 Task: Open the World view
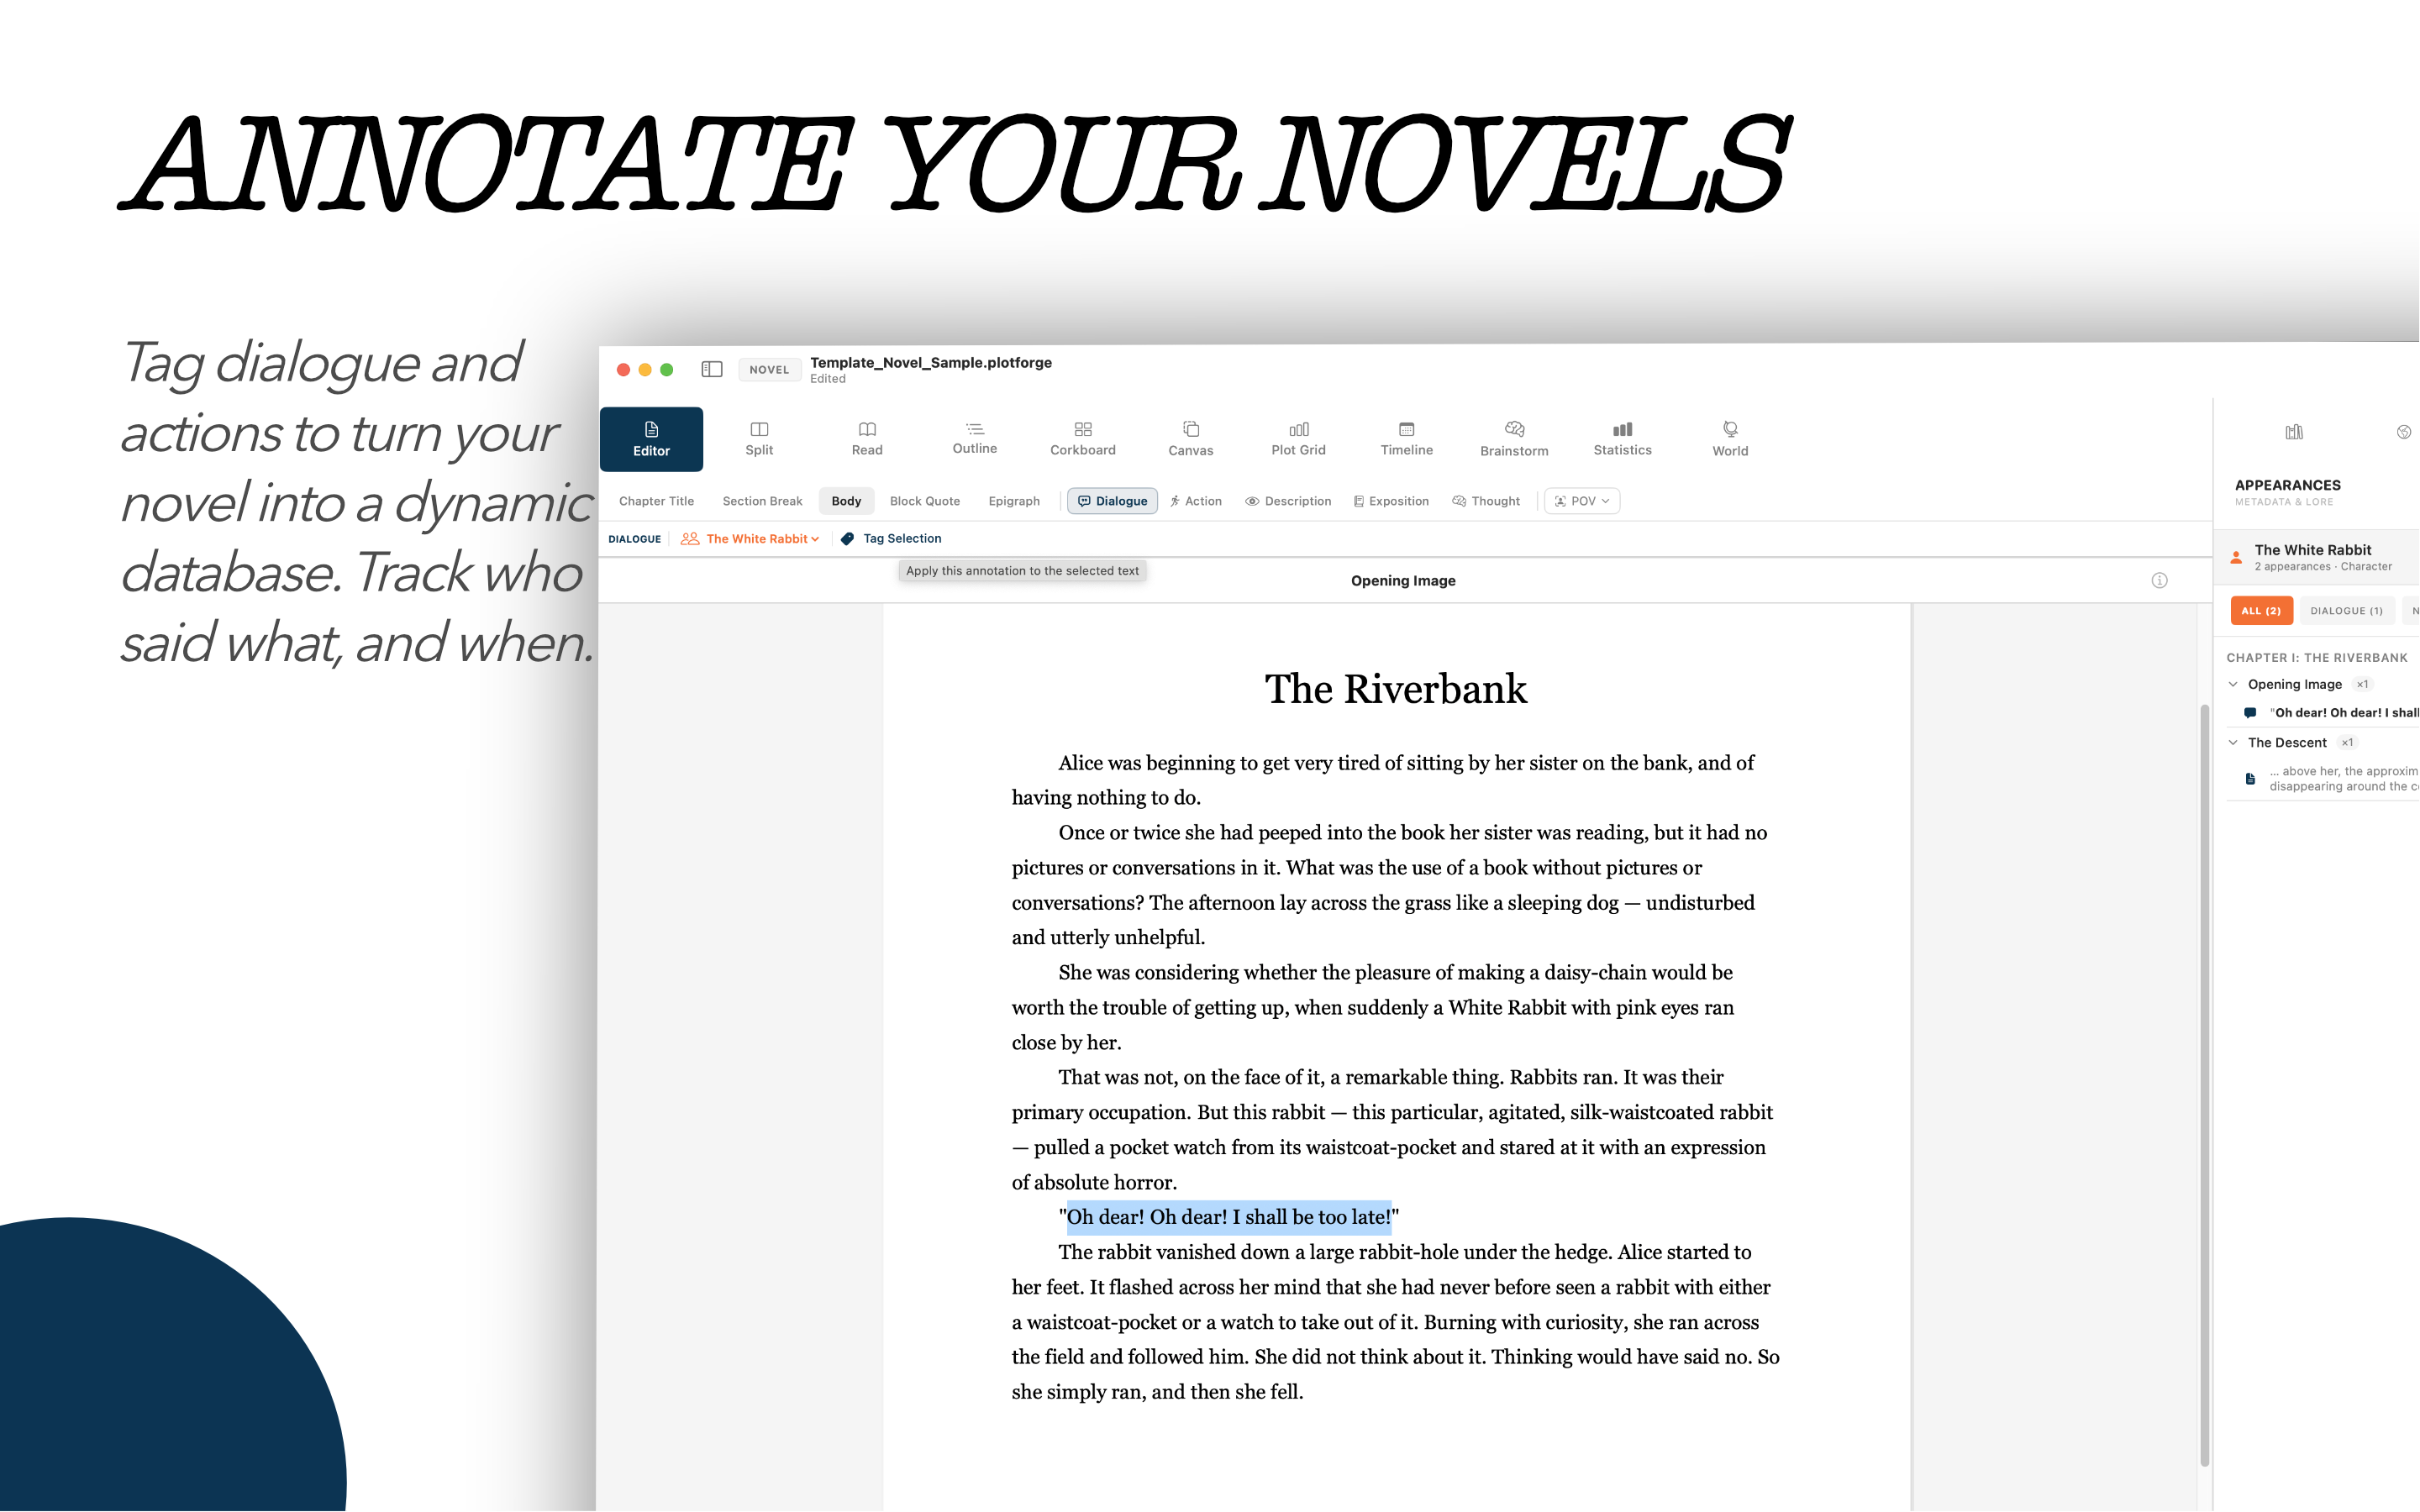pos(1731,439)
